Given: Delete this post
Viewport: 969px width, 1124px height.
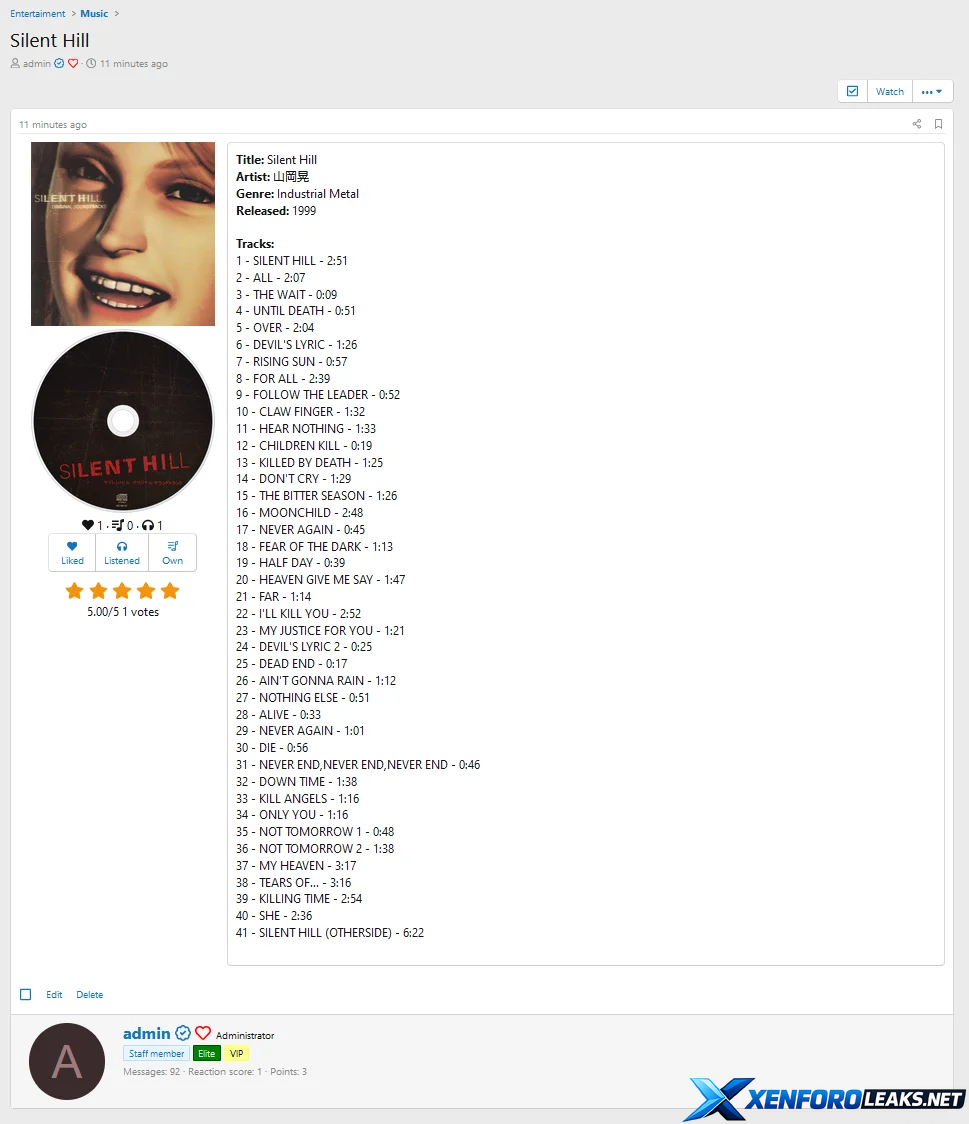Looking at the screenshot, I should [90, 994].
